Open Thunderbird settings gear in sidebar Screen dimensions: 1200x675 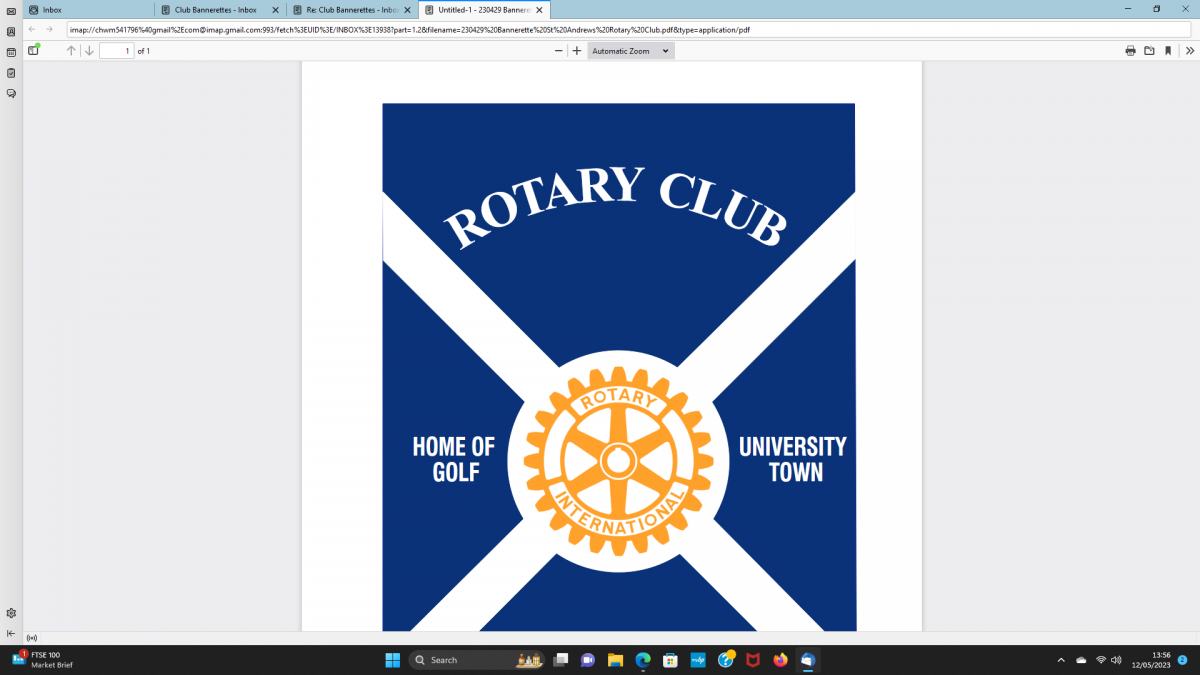[11, 613]
